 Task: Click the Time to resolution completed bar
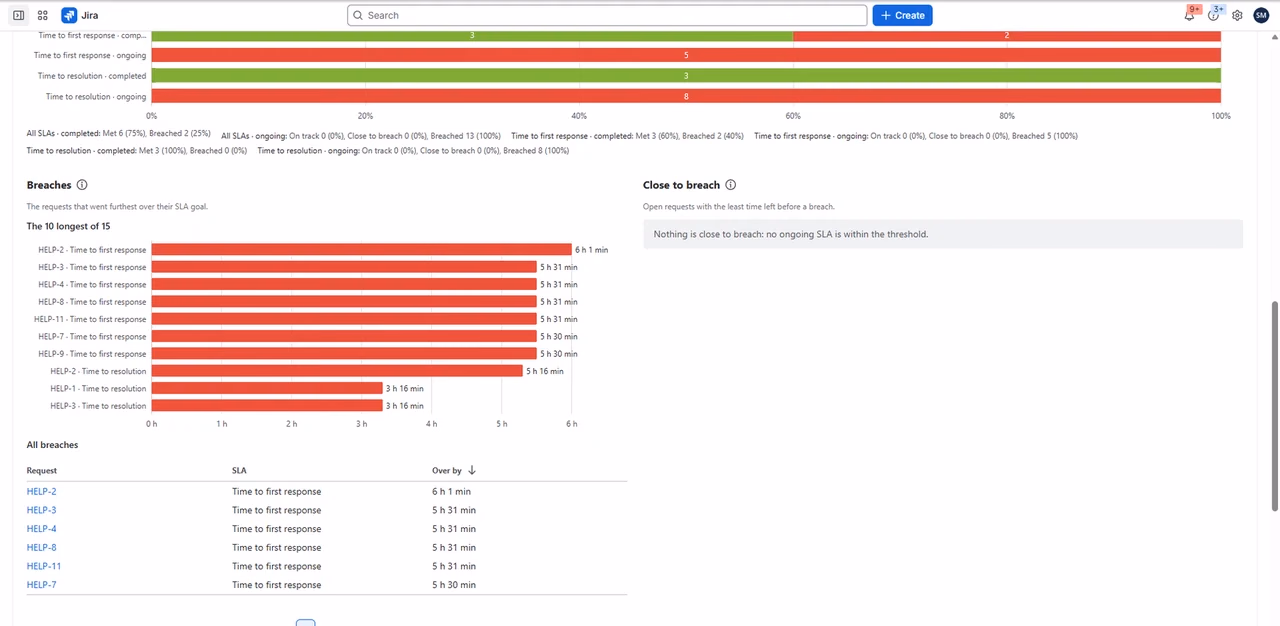[x=686, y=76]
